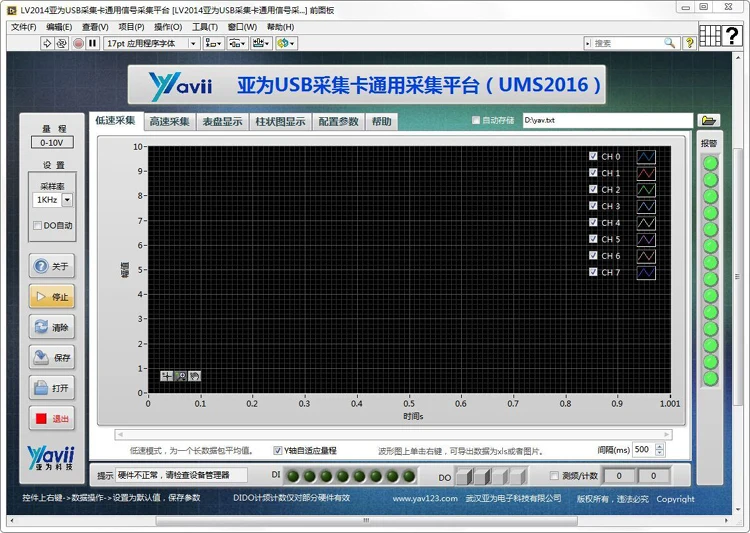Click the D:\yav.txt file path field

click(x=607, y=120)
